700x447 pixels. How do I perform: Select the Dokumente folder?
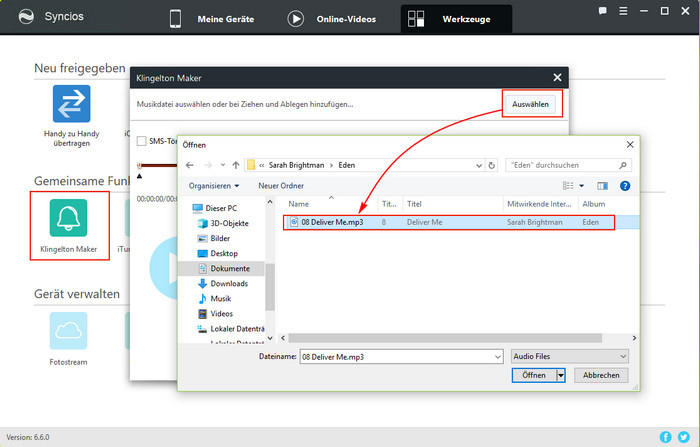[x=222, y=268]
